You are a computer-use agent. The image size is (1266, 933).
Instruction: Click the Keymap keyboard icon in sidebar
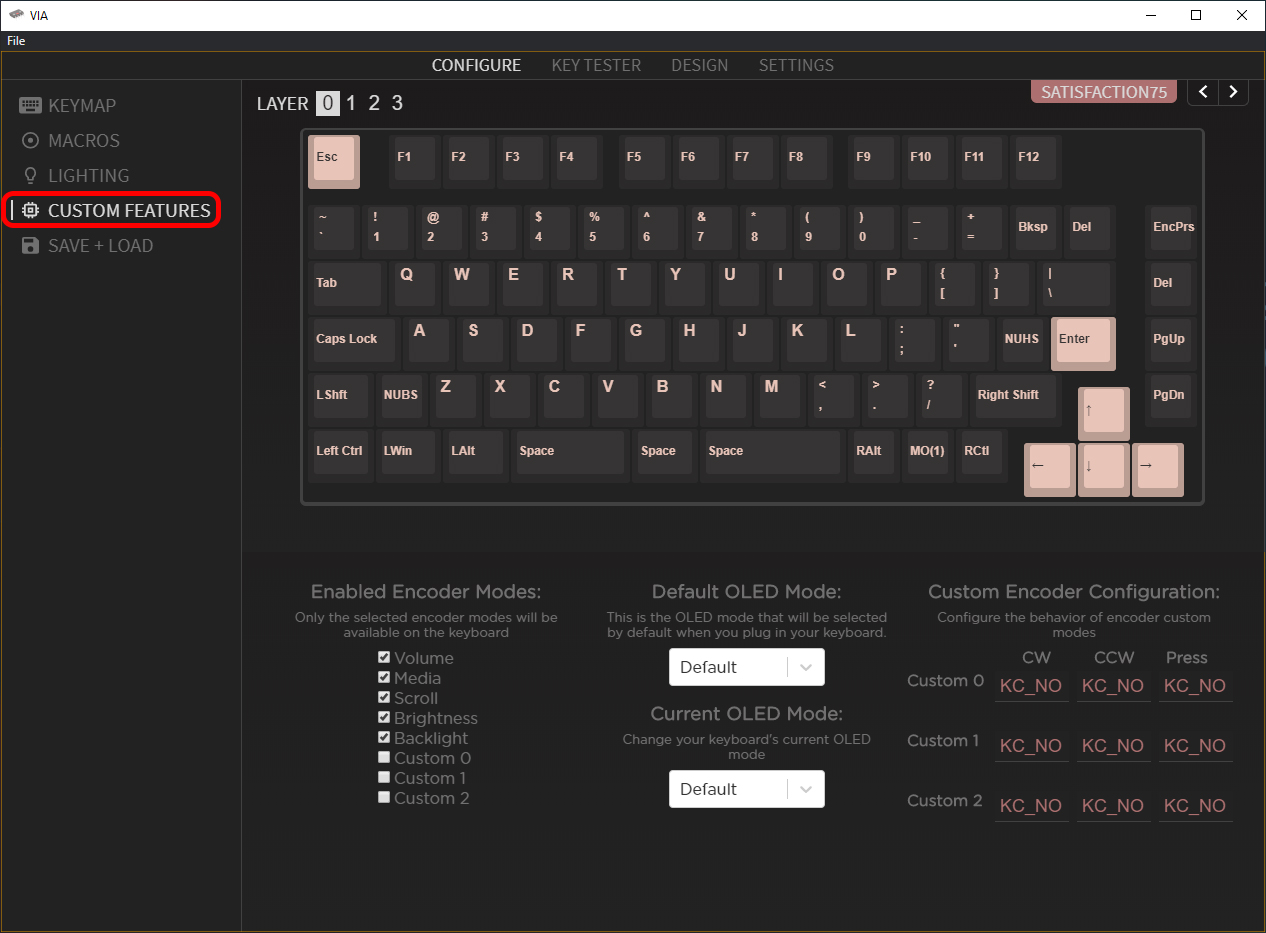(x=30, y=106)
